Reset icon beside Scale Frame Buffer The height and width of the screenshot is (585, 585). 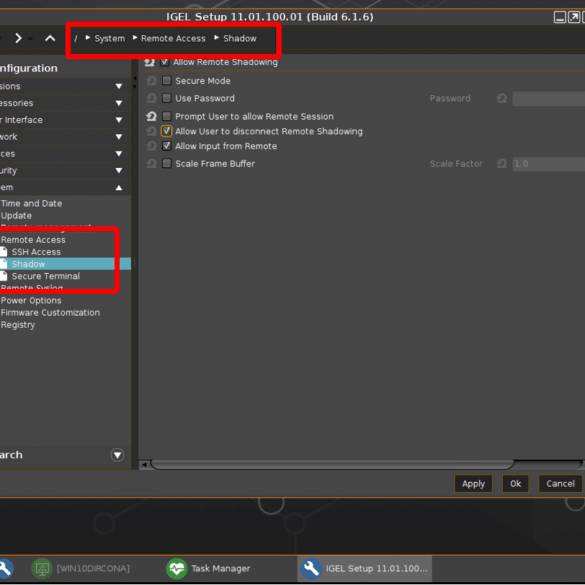pos(151,163)
